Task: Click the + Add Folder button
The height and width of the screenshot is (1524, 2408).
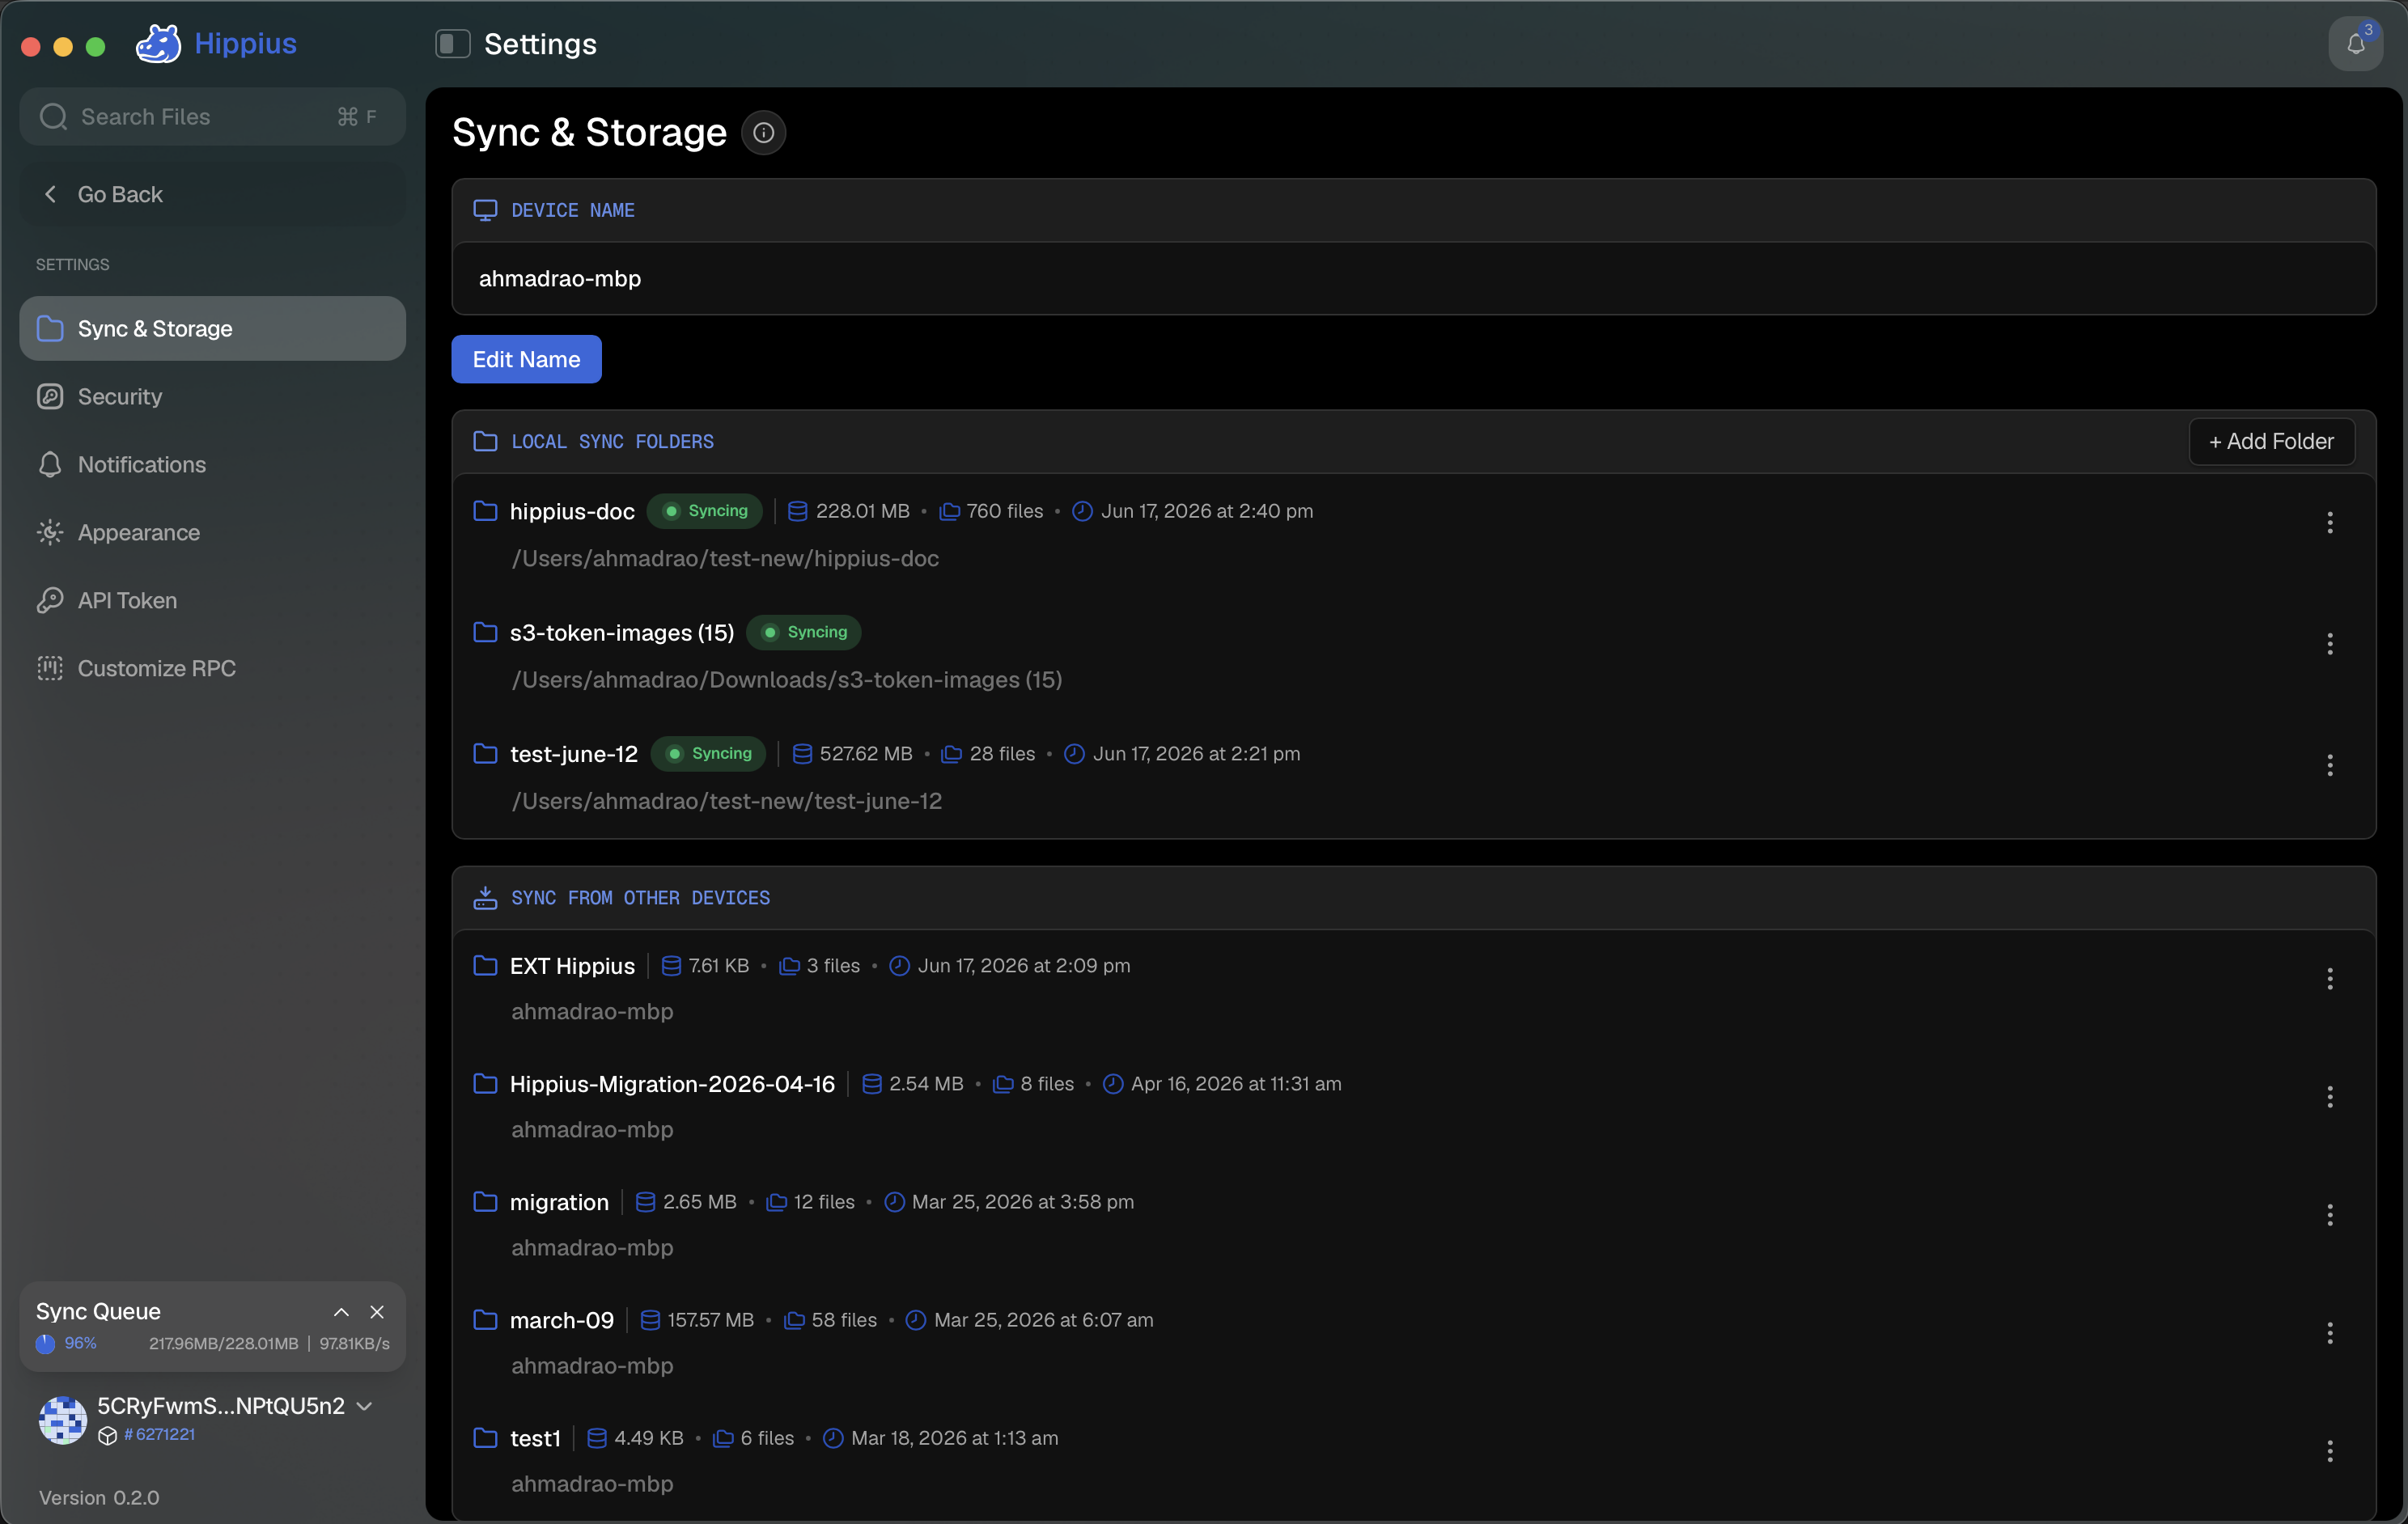Action: pos(2271,441)
